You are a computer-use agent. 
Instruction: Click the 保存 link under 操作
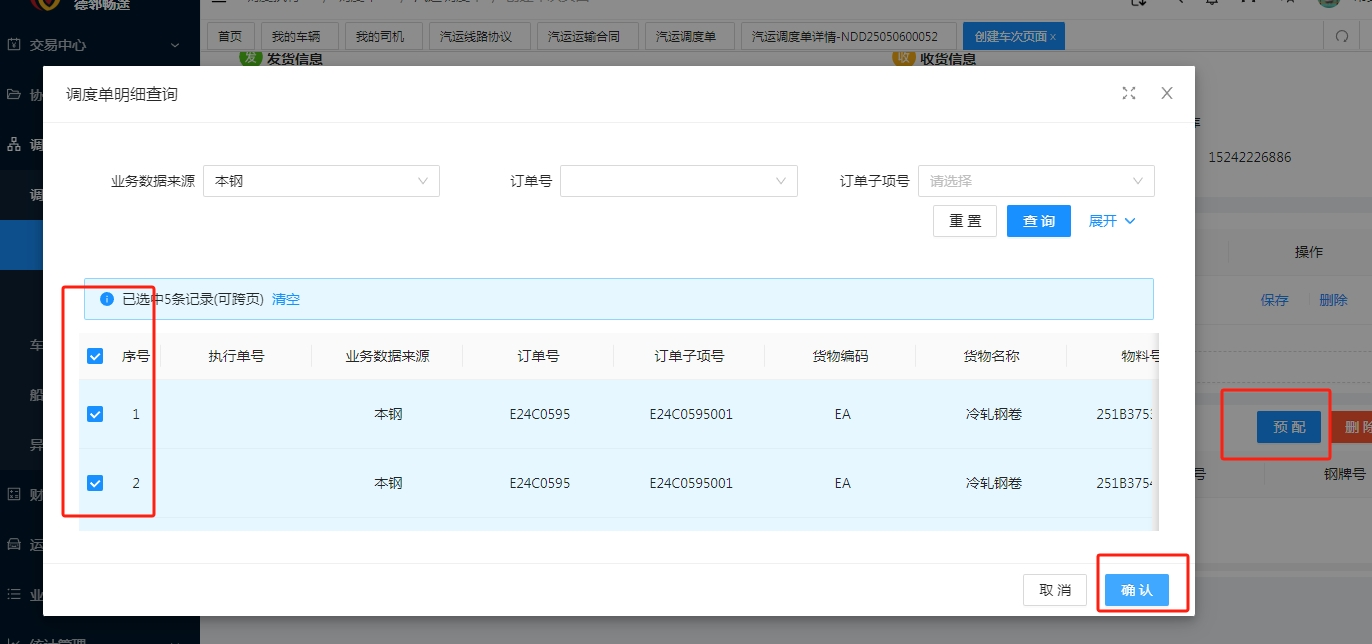pos(1275,300)
